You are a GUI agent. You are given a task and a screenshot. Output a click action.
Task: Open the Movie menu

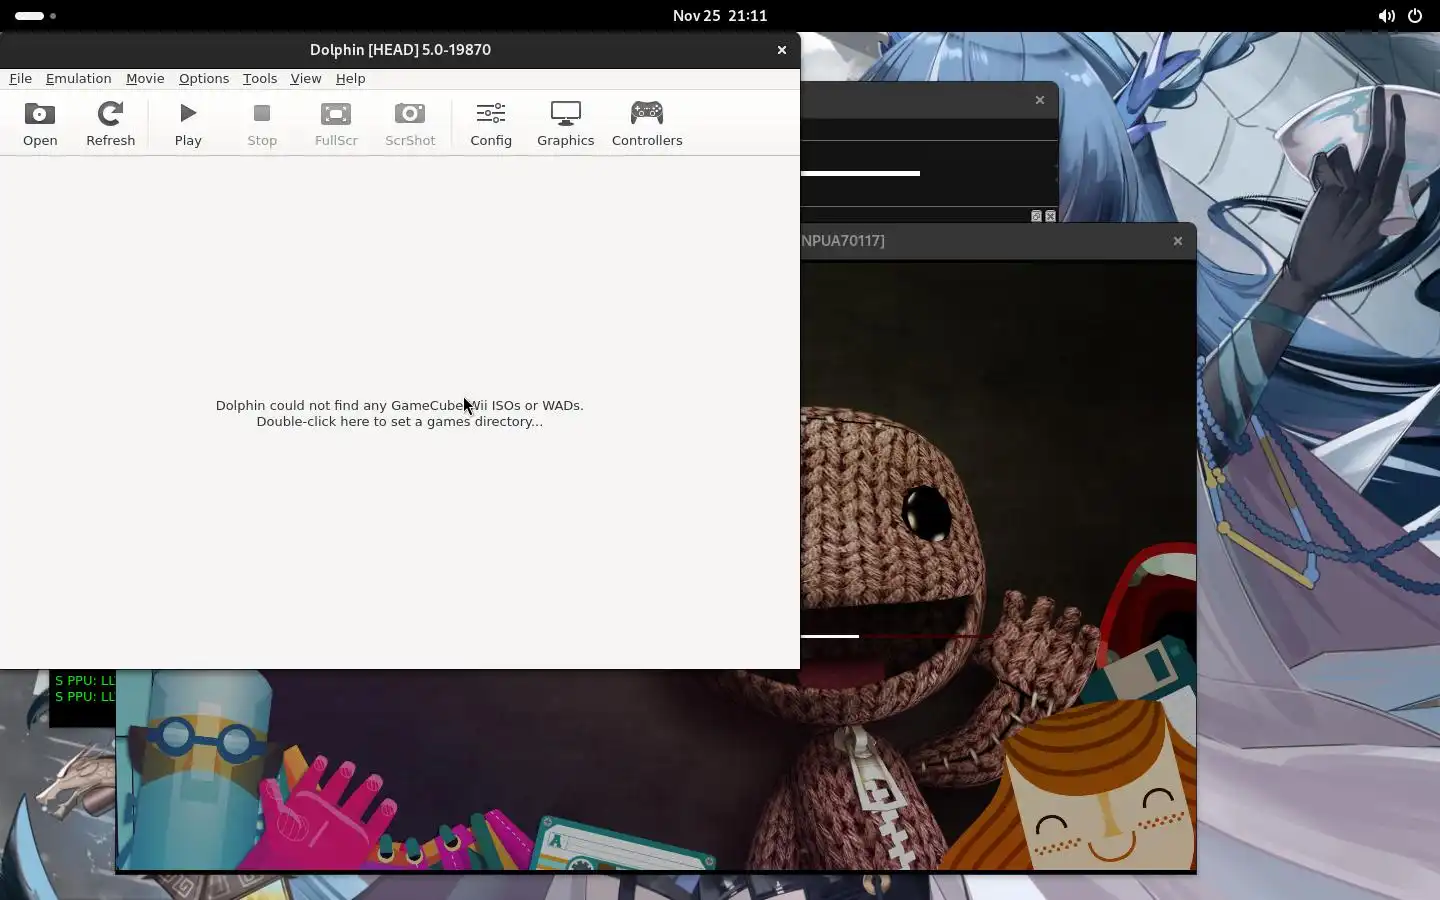(145, 78)
